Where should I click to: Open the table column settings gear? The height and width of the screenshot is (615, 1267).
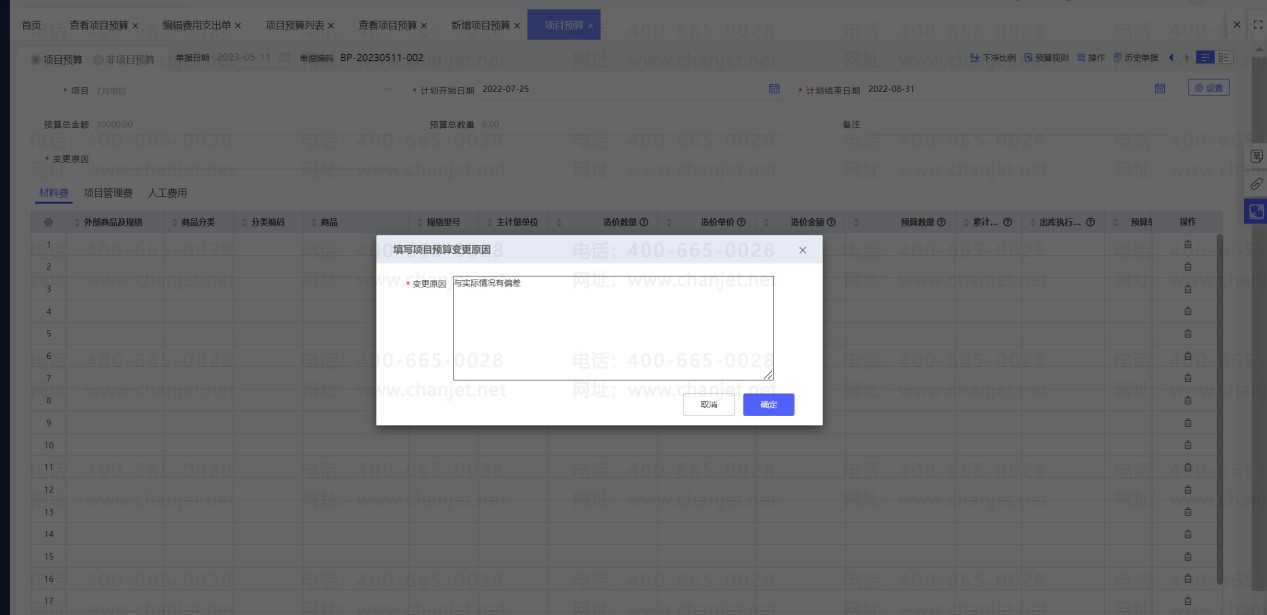pyautogui.click(x=48, y=222)
